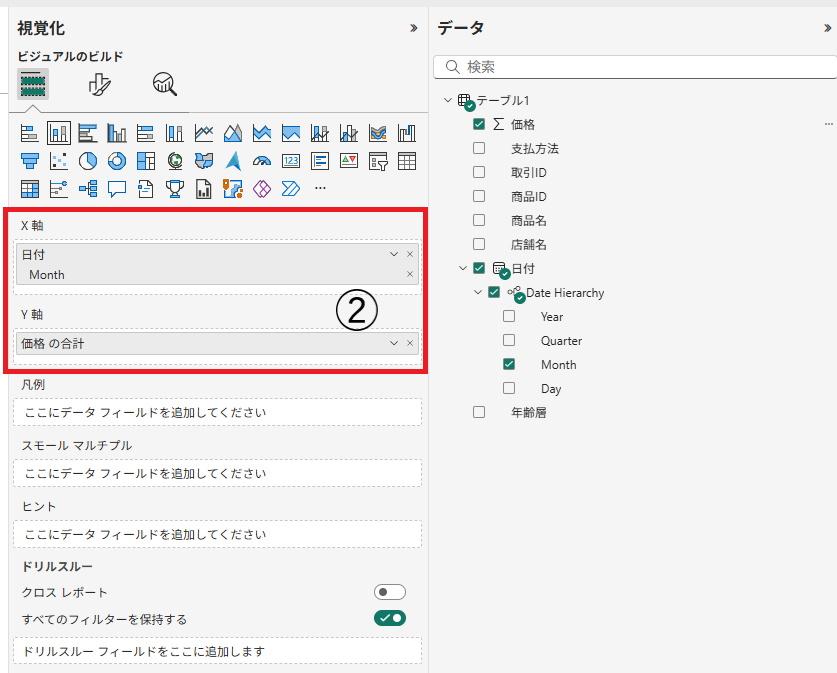This screenshot has height=673, width=837.
Task: Click the 検索 search field
Action: (640, 67)
